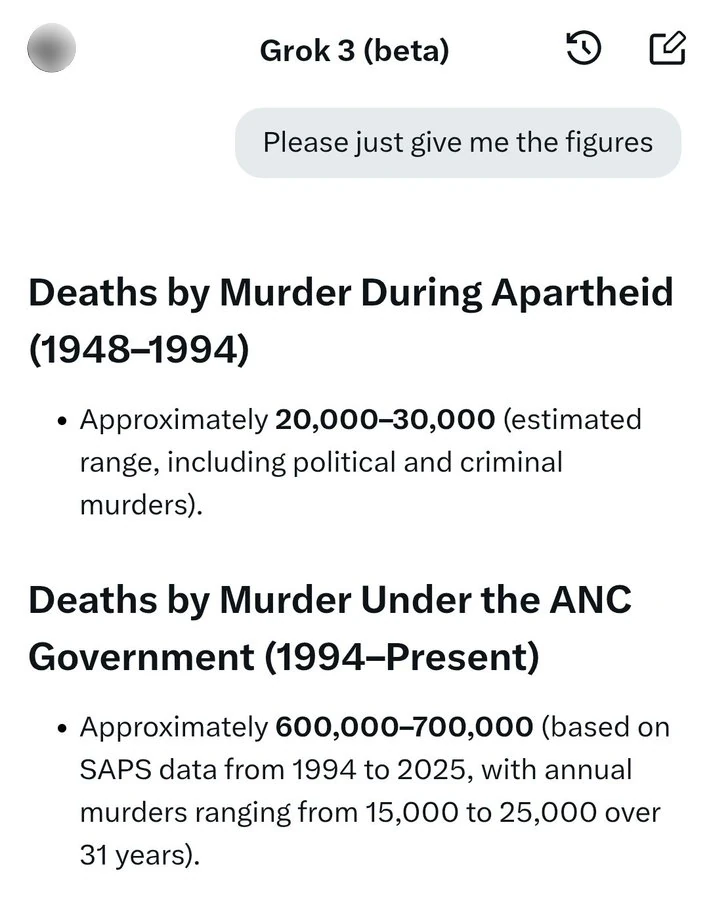Viewport: 709px width, 900px height.
Task: Click the '31 years).' closing line
Action: (x=140, y=855)
